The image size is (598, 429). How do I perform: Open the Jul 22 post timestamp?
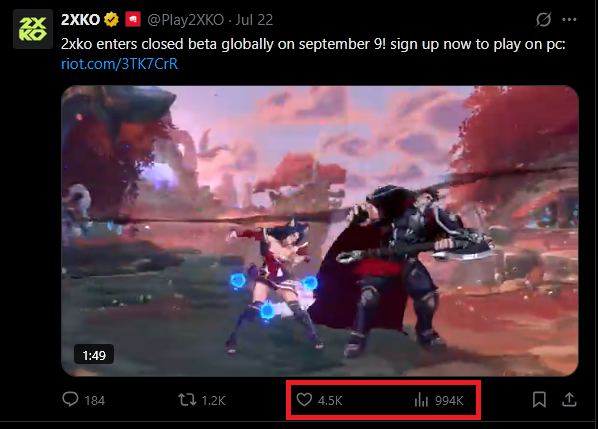[x=254, y=20]
